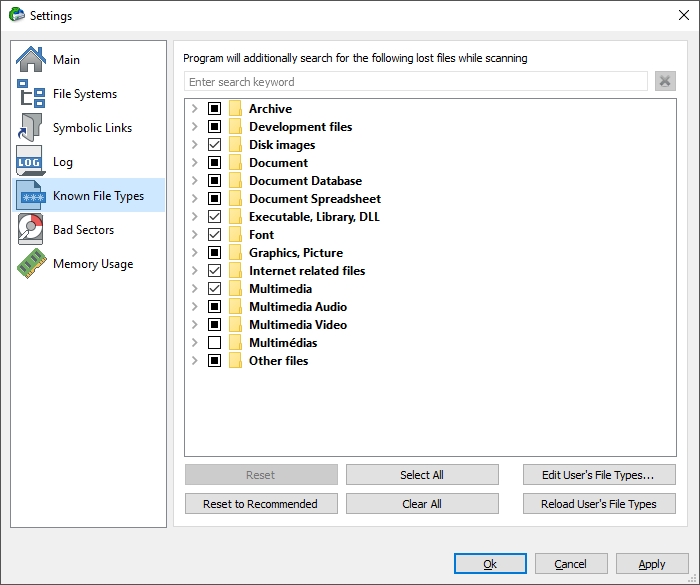Open Memory Usage RAM chip icon
The height and width of the screenshot is (585, 700).
[x=32, y=263]
